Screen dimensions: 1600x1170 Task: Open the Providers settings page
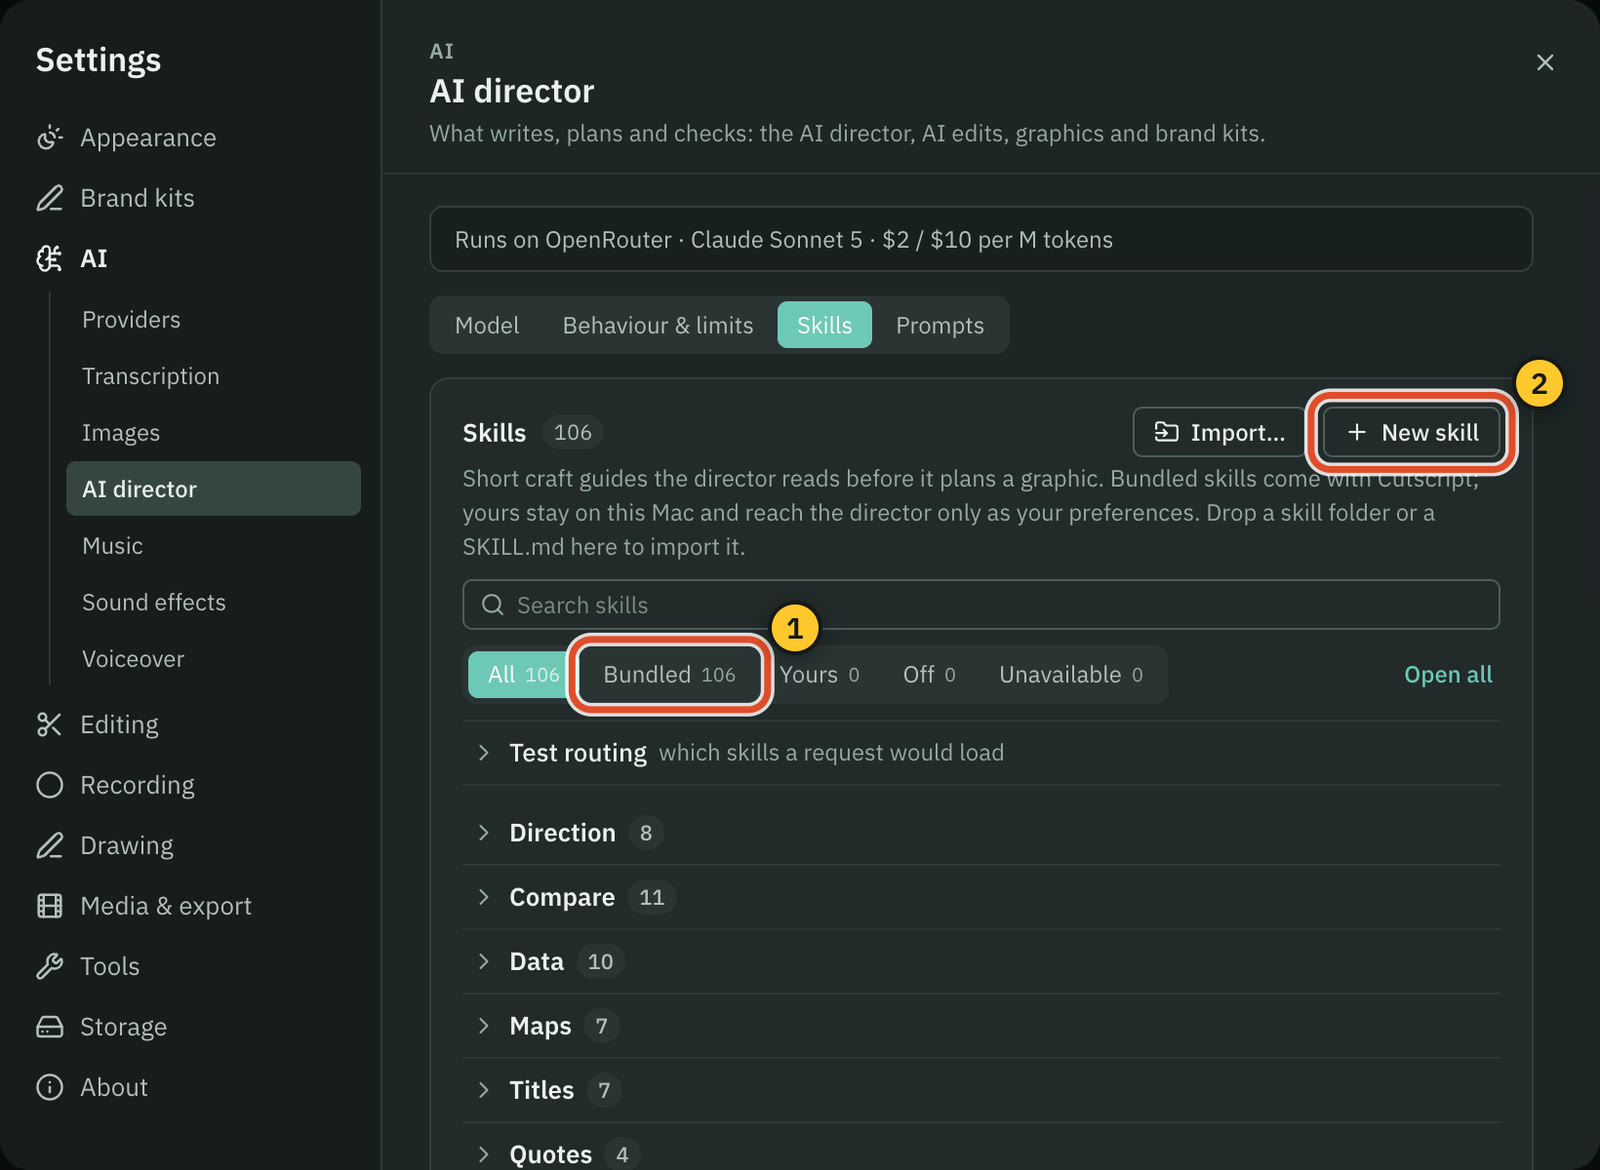click(214, 320)
